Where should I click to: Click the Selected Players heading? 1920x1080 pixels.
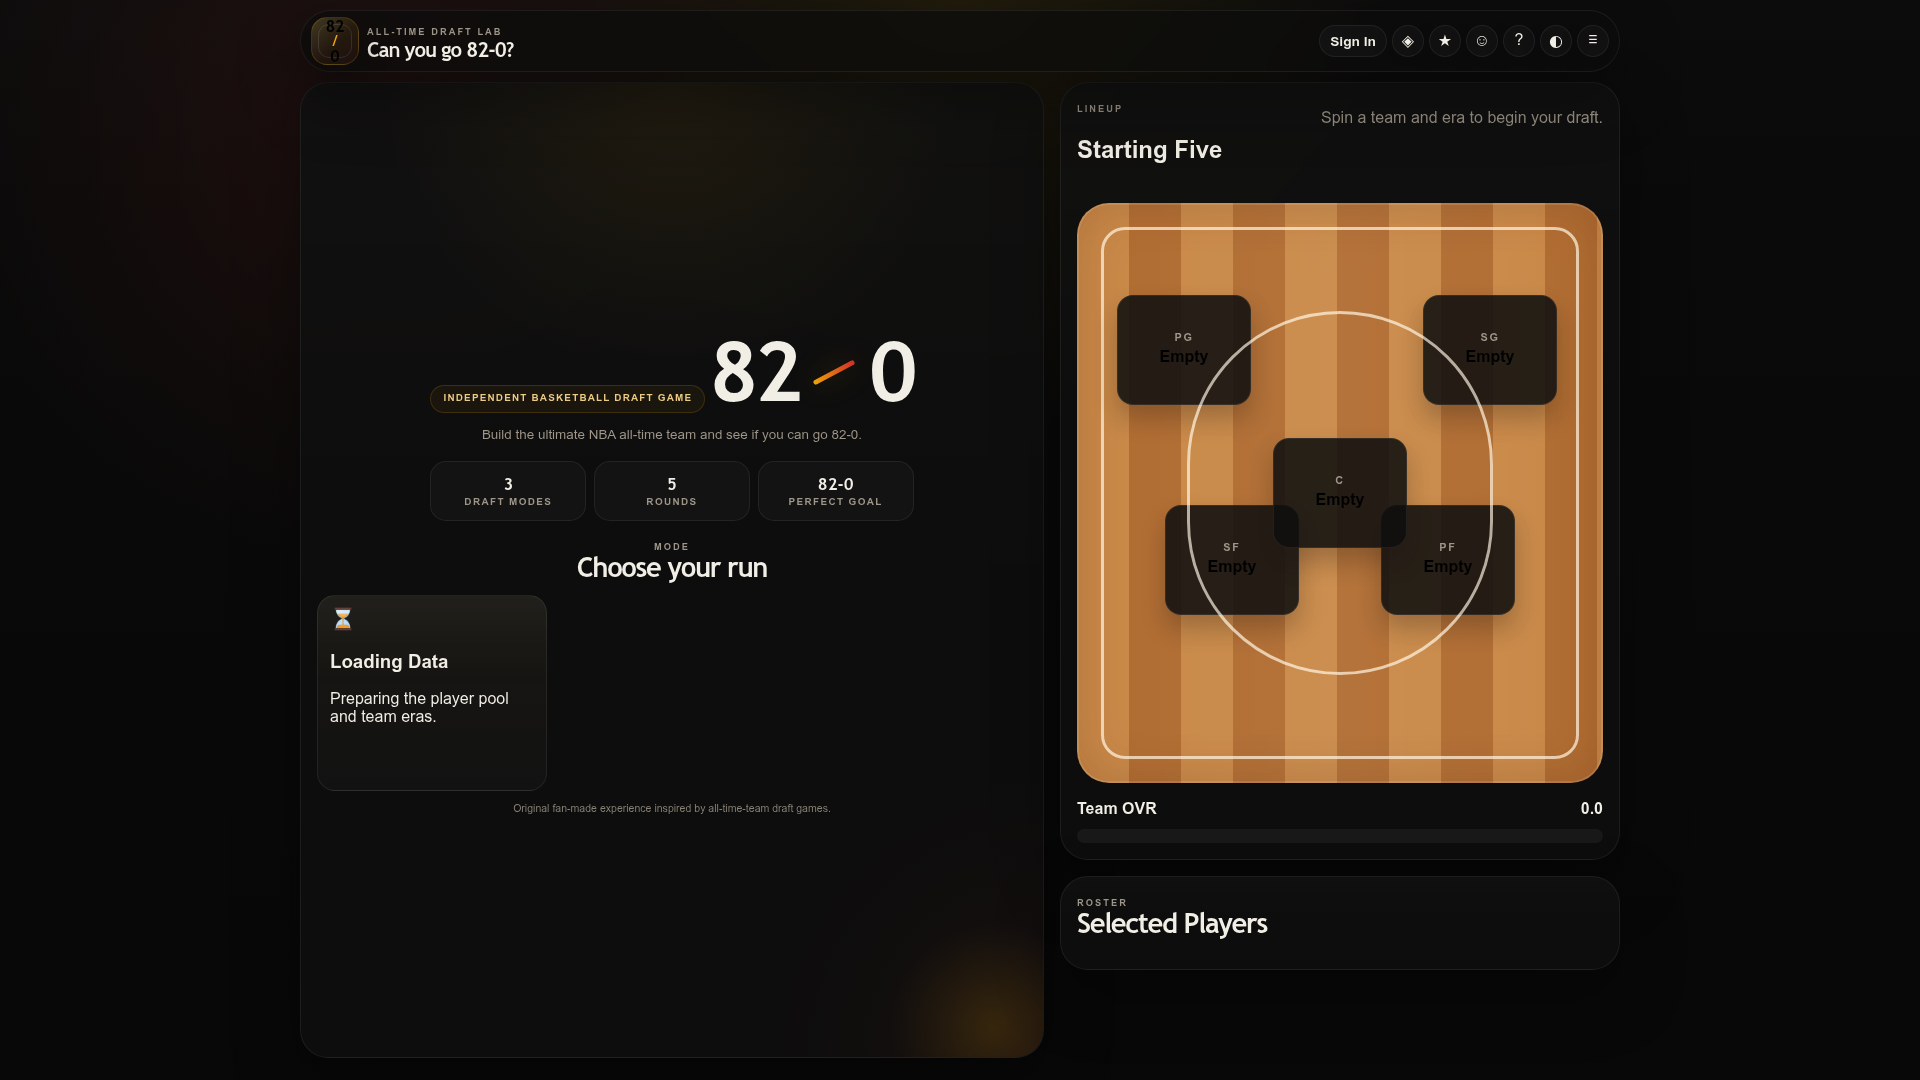coord(1172,924)
